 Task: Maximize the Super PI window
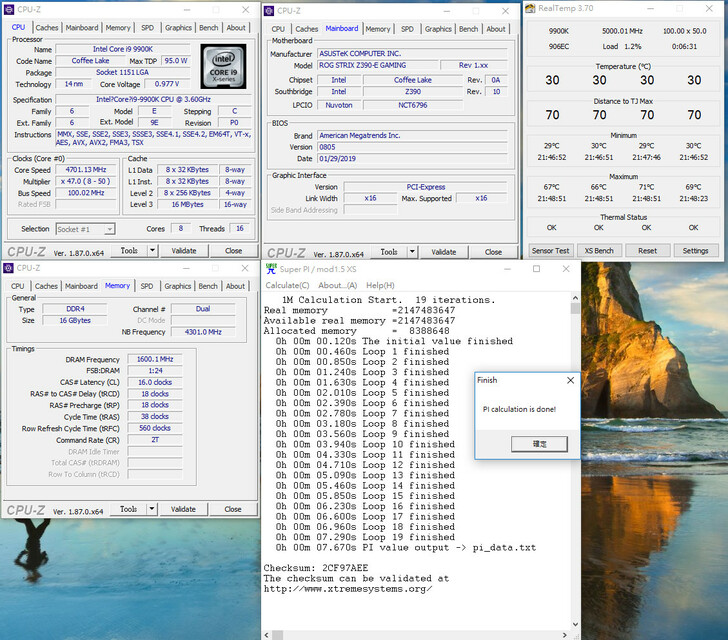(x=536, y=269)
